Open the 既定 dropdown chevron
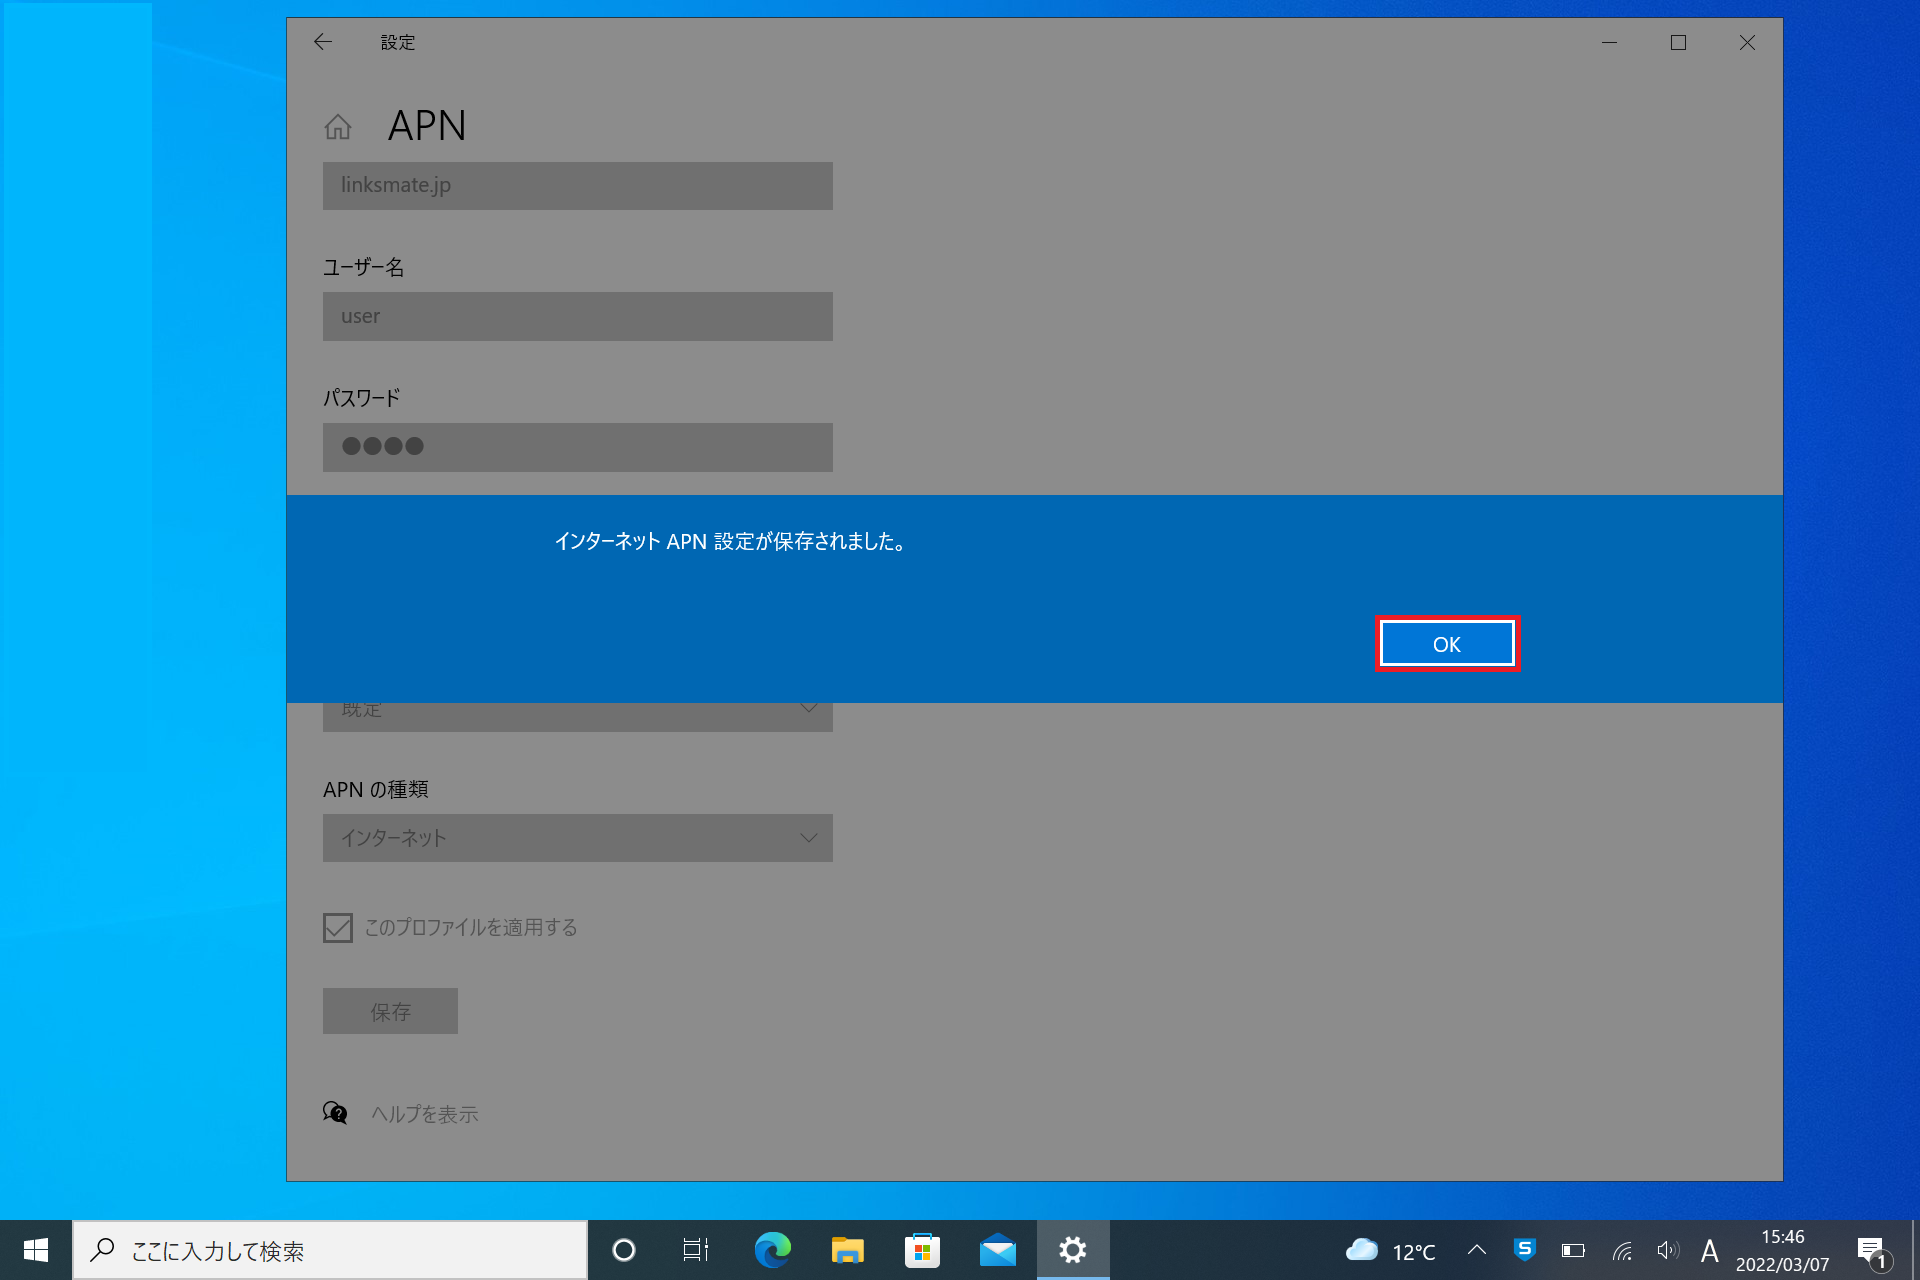The height and width of the screenshot is (1280, 1920). click(808, 711)
